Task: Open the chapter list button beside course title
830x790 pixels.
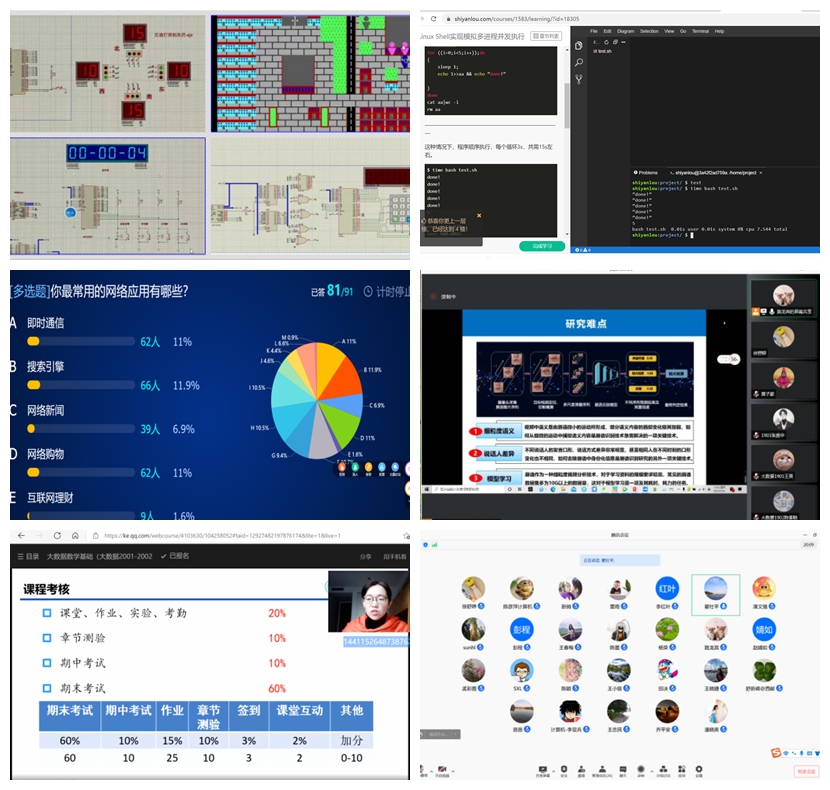Action: click(545, 37)
